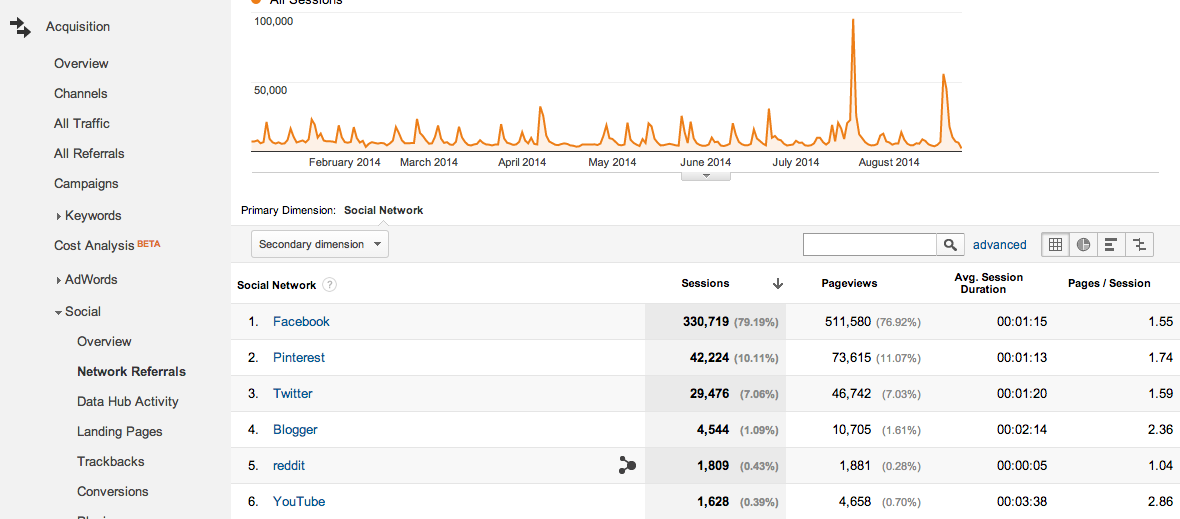Click the advanced filter link
The height and width of the screenshot is (519, 1180).
(x=999, y=245)
